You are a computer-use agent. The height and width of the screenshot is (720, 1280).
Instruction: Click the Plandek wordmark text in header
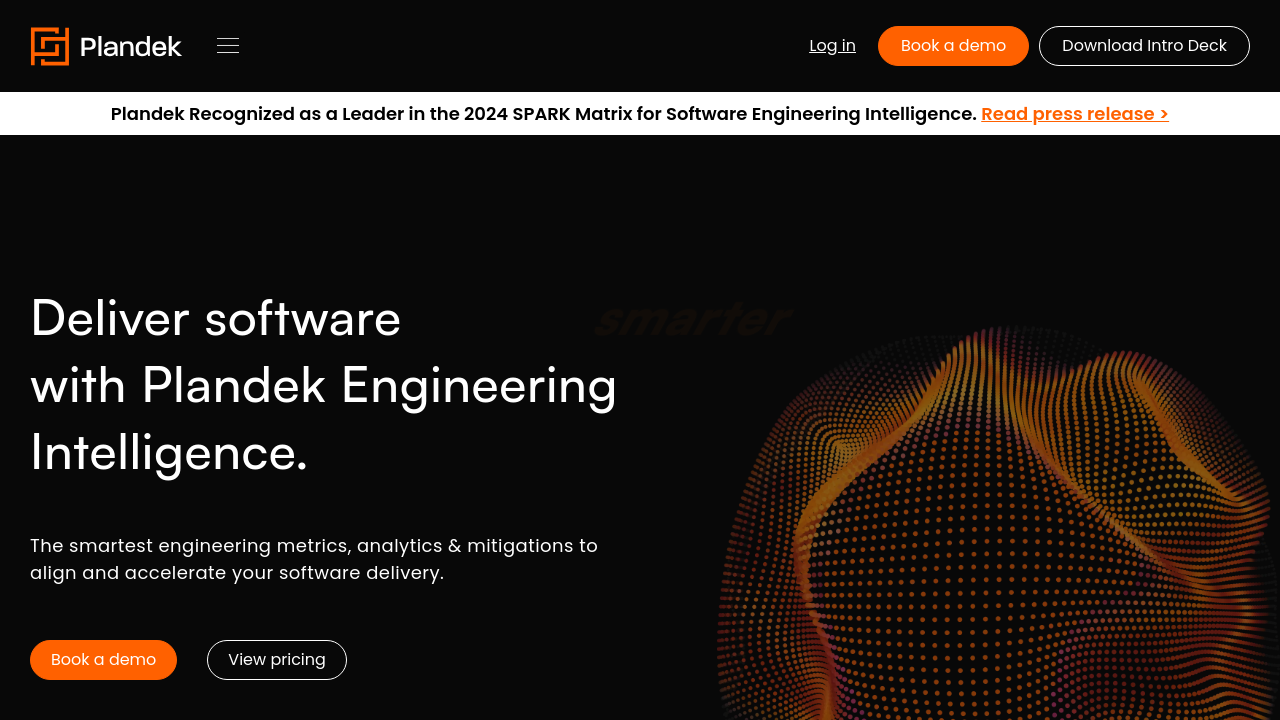(130, 46)
